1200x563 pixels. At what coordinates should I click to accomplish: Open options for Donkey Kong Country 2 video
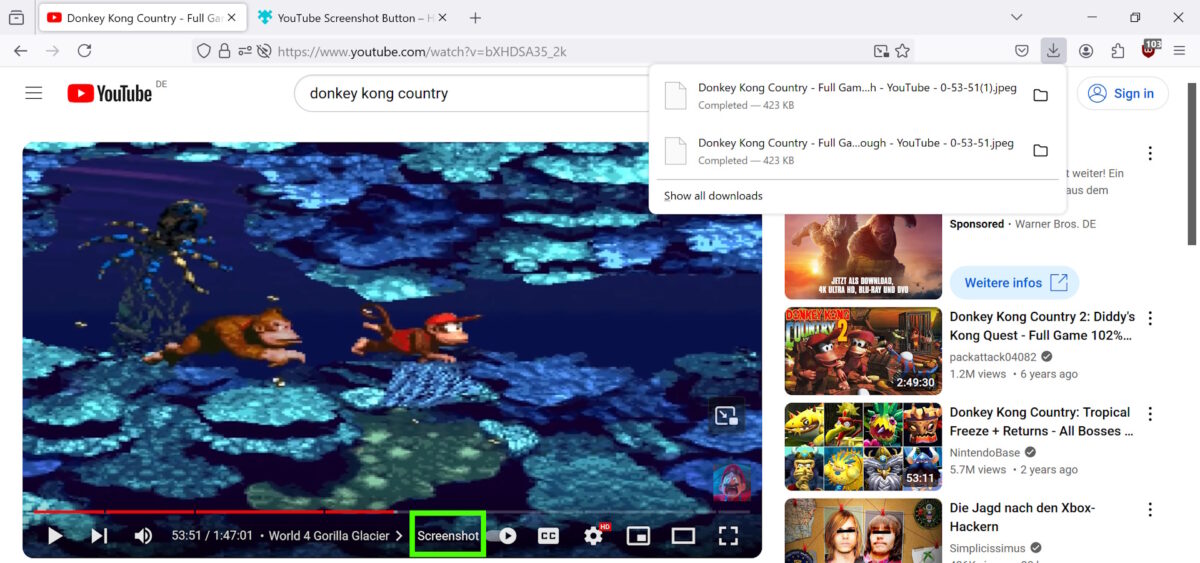(x=1150, y=318)
